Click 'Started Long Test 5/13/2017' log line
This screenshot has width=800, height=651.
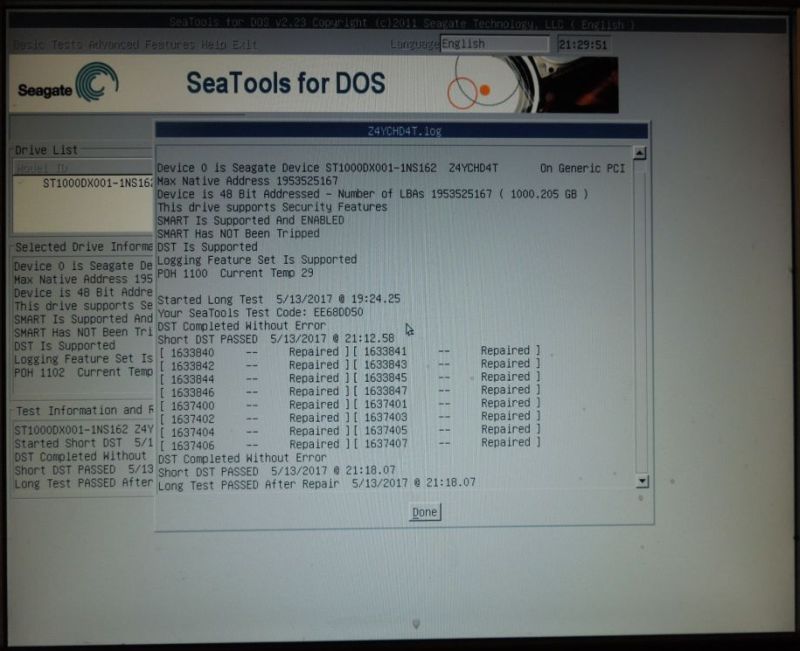[279, 299]
